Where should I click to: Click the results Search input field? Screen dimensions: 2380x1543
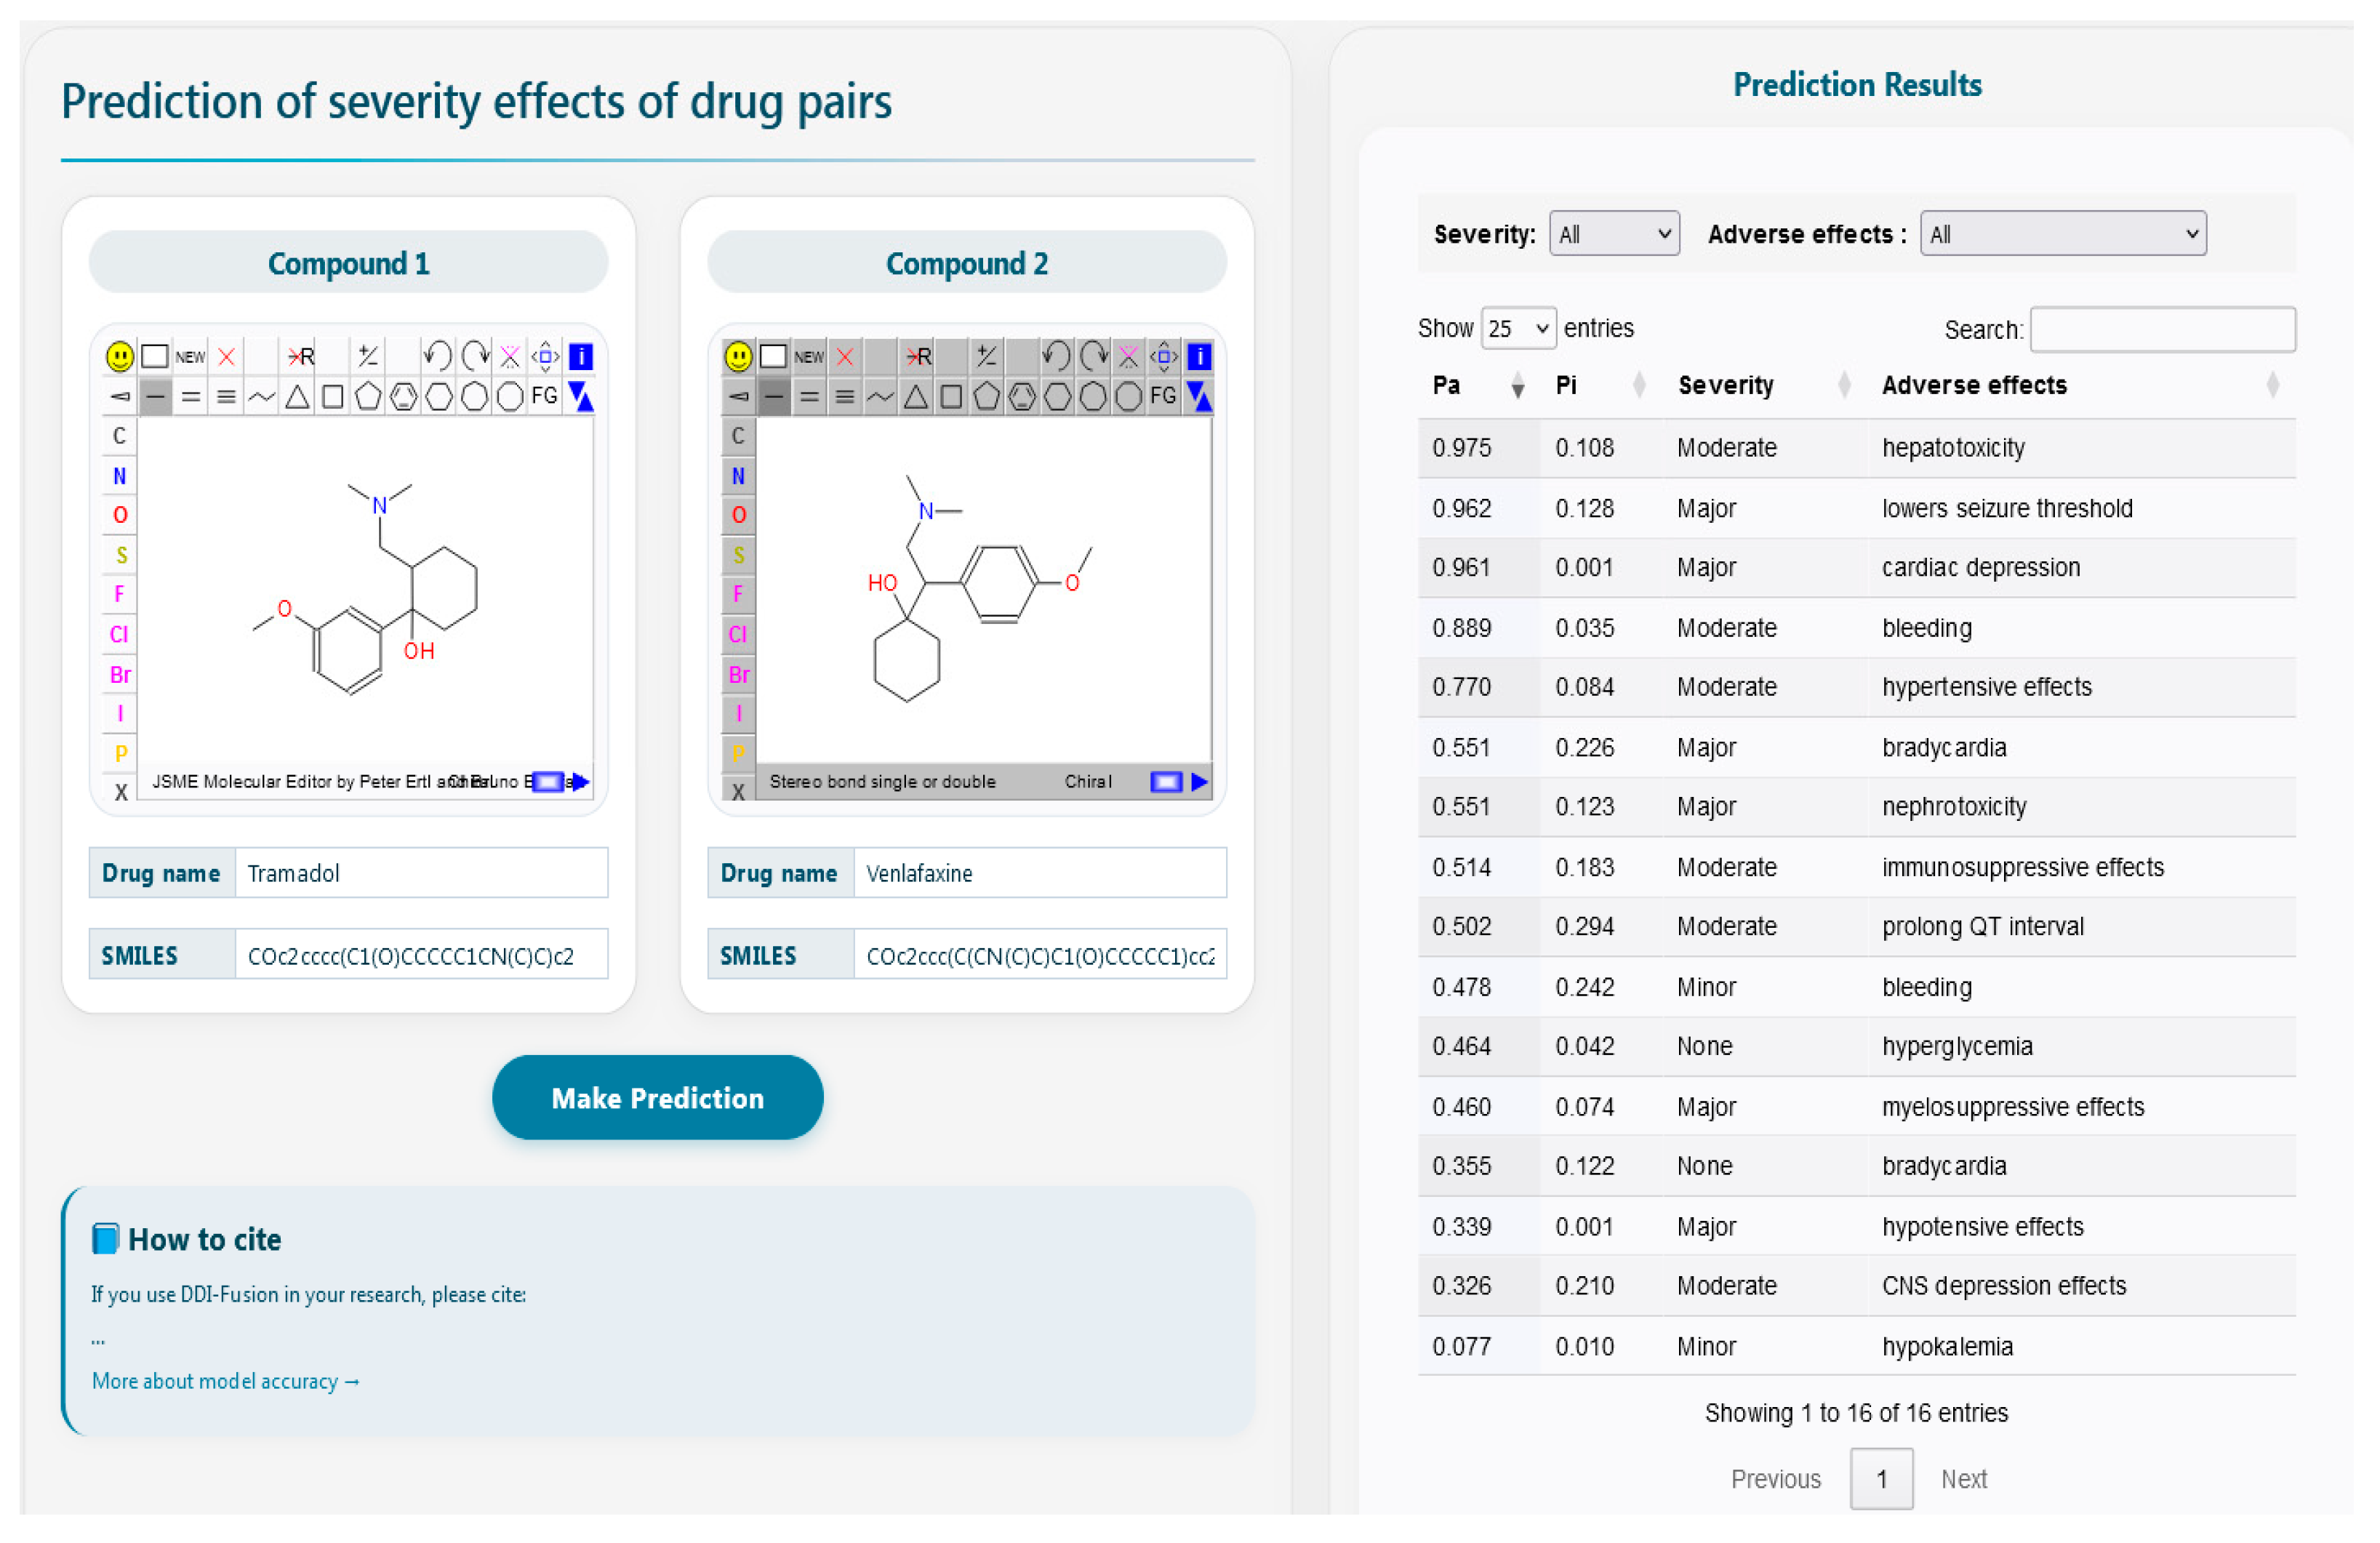[x=2163, y=330]
